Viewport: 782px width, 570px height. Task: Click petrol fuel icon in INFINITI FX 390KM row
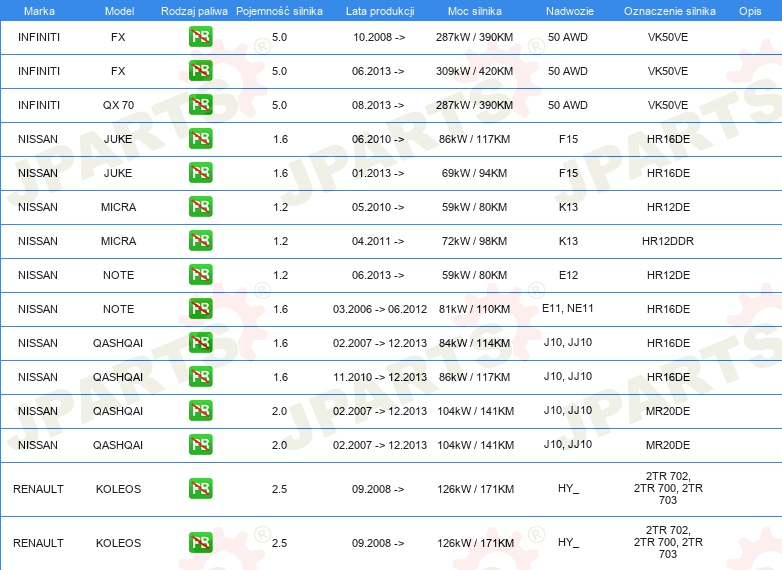click(200, 37)
